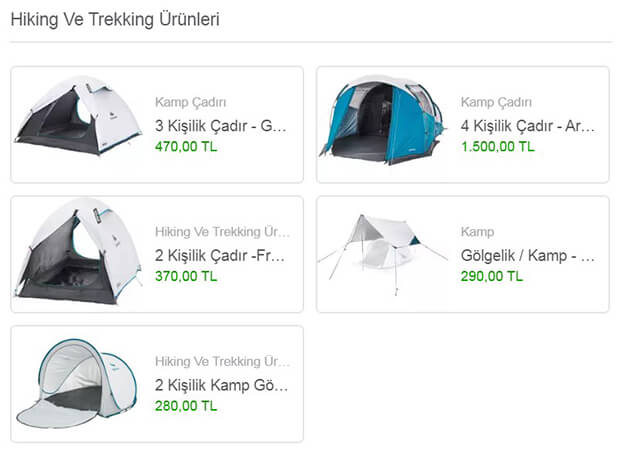This screenshot has width=620, height=450.
Task: Click the 280,00 TL price
Action: click(x=186, y=405)
